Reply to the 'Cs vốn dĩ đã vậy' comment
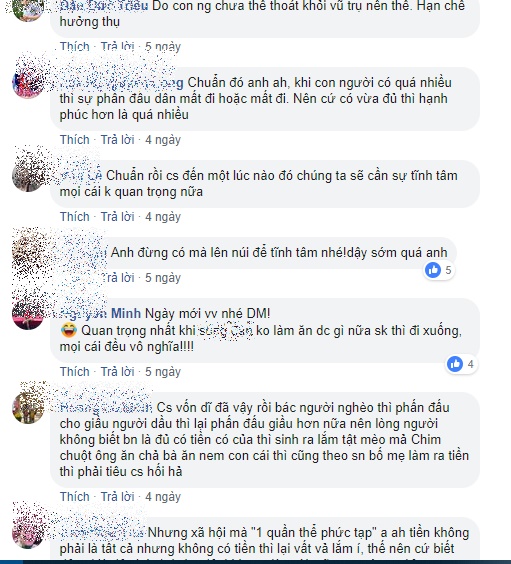The height and width of the screenshot is (564, 511). tap(117, 497)
